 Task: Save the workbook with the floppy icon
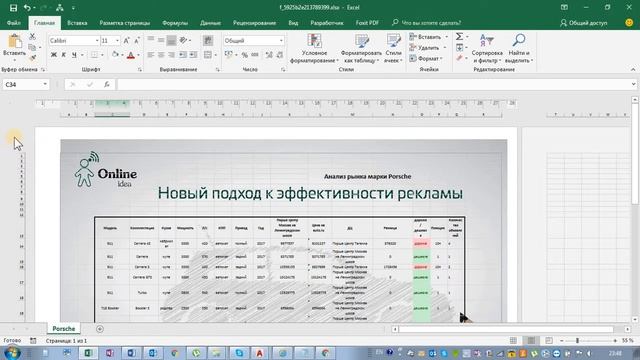pyautogui.click(x=13, y=8)
